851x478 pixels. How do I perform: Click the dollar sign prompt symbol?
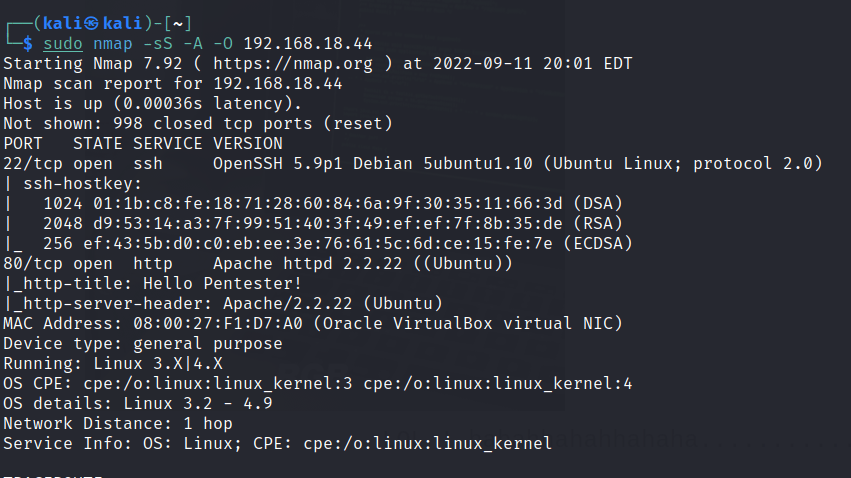tap(28, 44)
